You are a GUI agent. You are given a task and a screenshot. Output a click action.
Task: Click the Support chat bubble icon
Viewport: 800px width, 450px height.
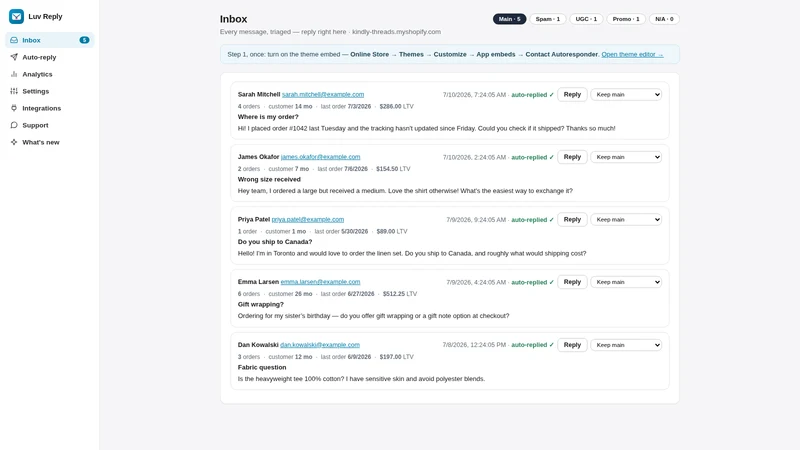(x=14, y=125)
